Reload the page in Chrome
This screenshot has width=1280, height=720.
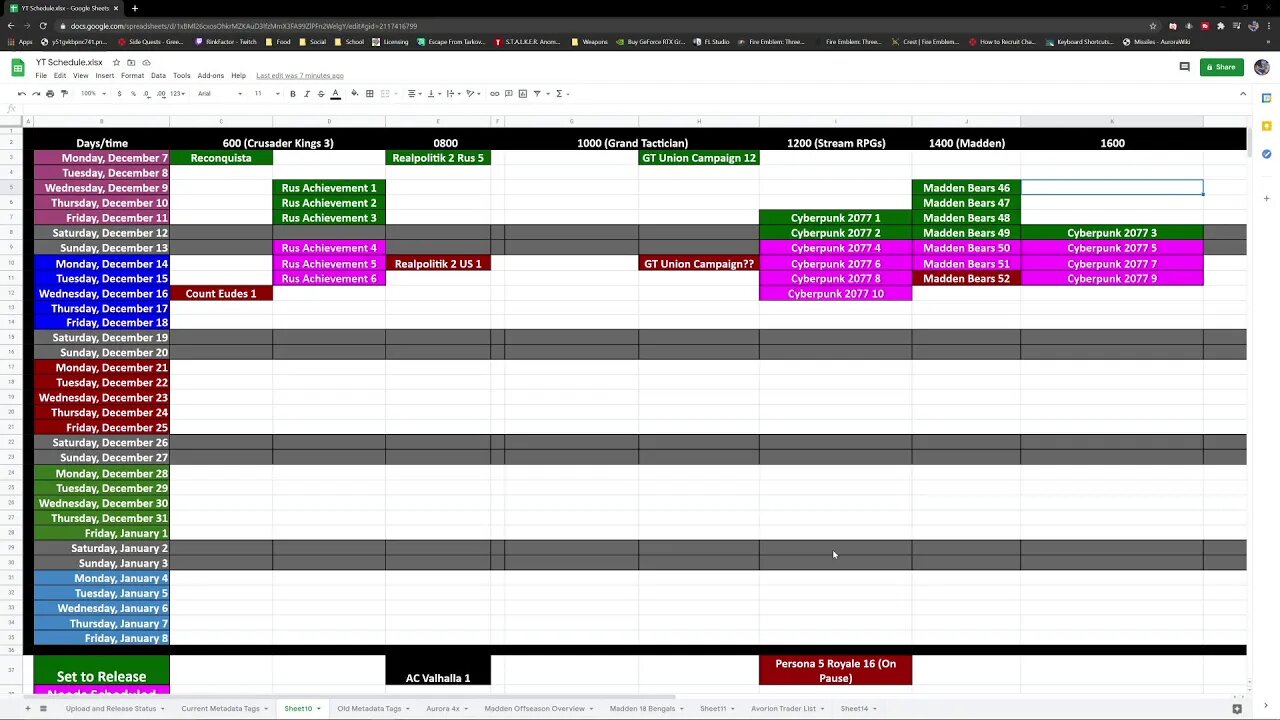(43, 26)
